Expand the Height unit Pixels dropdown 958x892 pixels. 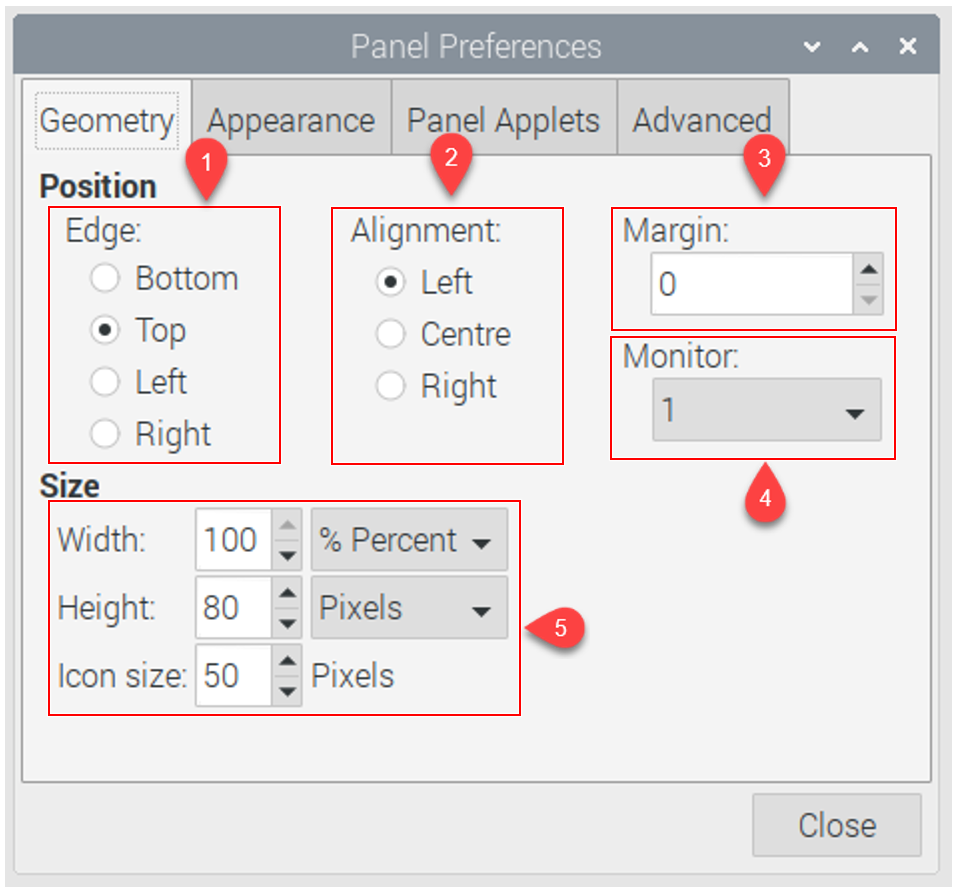pyautogui.click(x=409, y=608)
